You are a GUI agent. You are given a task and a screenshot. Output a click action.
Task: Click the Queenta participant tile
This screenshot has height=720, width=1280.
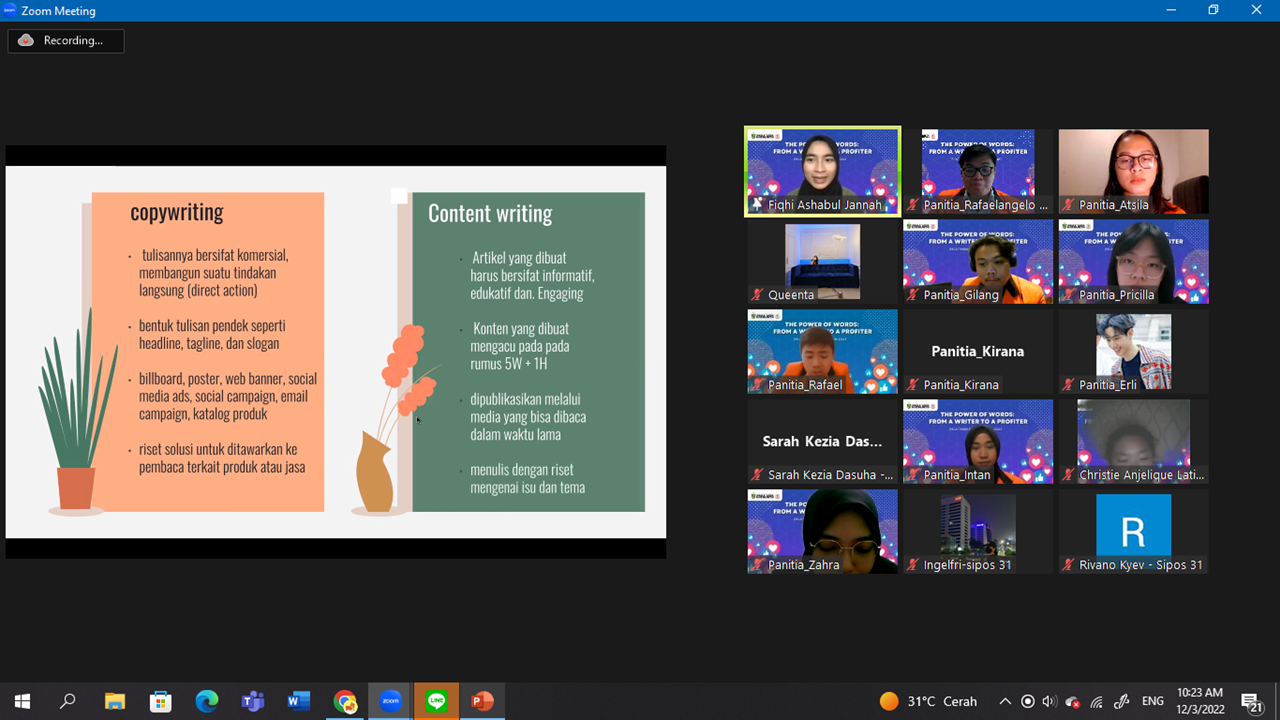click(x=822, y=260)
